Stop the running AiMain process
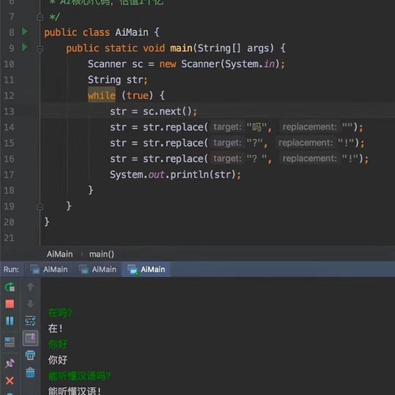 pyautogui.click(x=10, y=304)
